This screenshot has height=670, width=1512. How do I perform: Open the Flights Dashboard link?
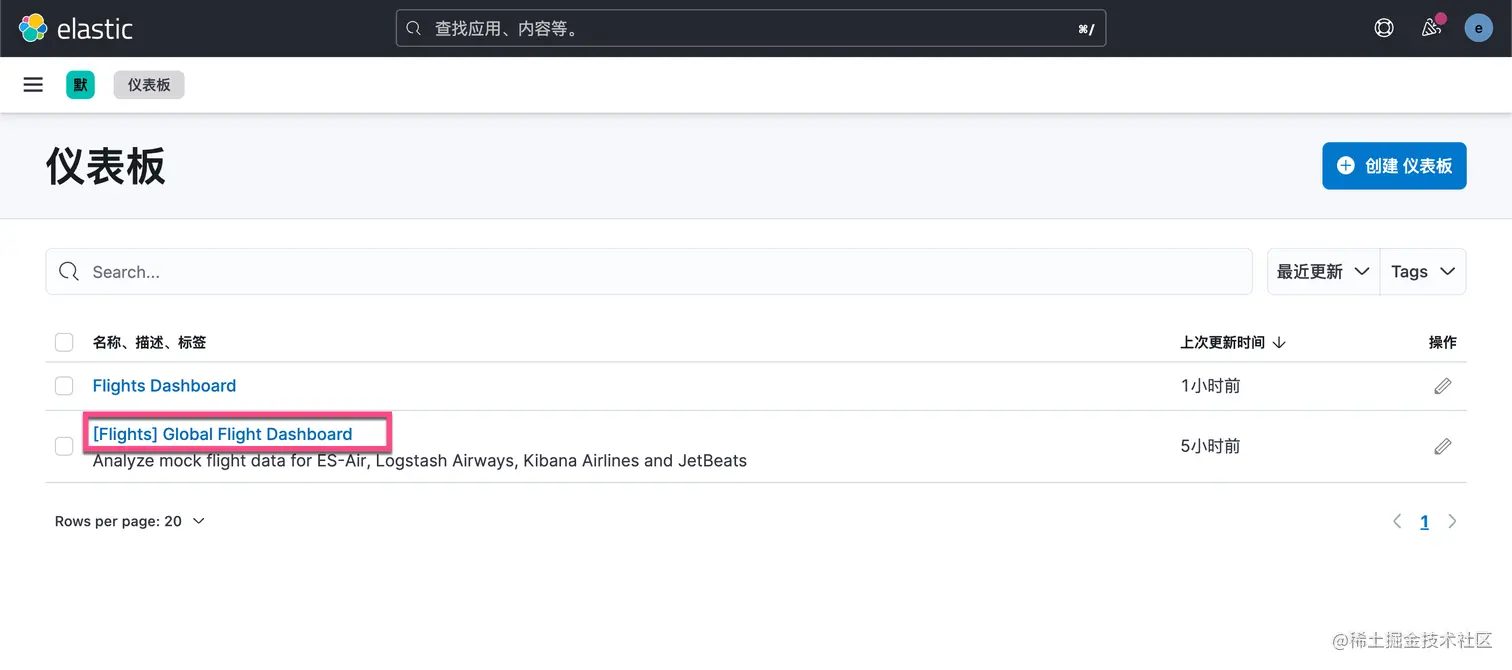164,386
